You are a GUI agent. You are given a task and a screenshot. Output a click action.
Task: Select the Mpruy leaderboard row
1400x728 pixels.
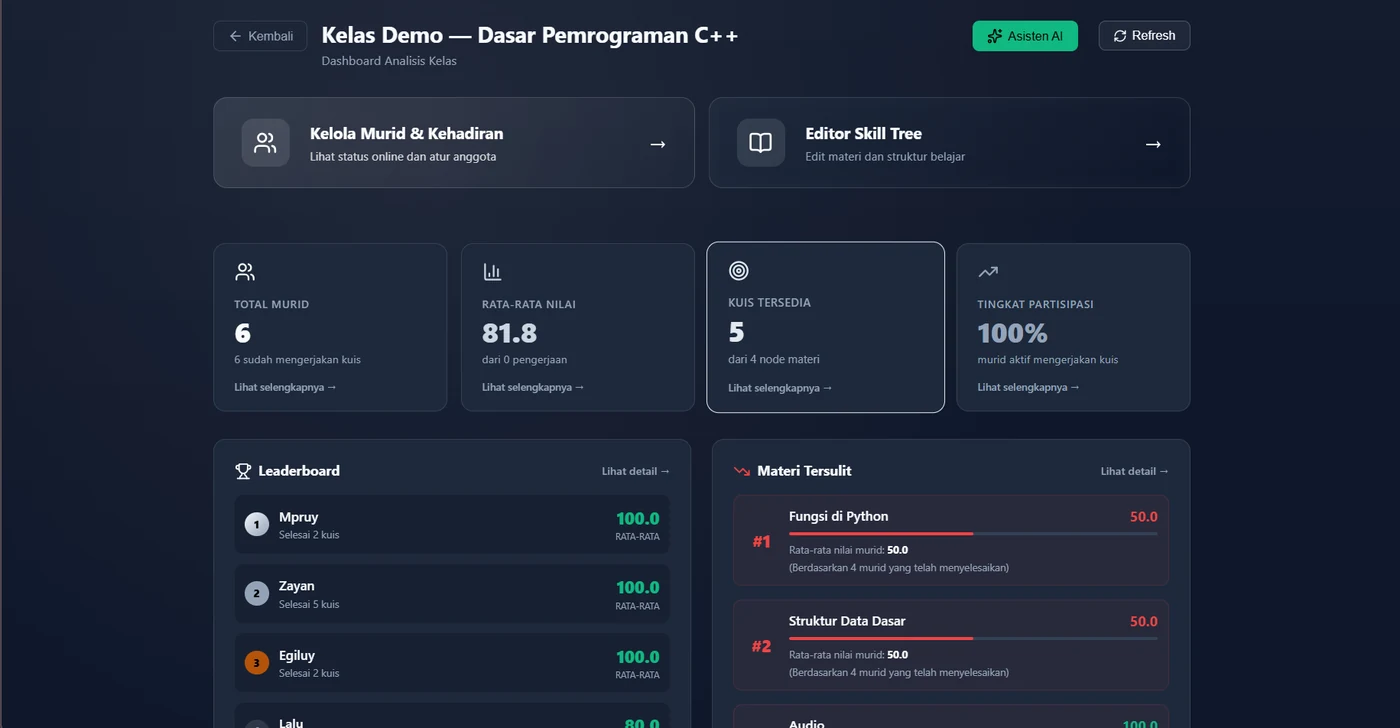tap(452, 525)
